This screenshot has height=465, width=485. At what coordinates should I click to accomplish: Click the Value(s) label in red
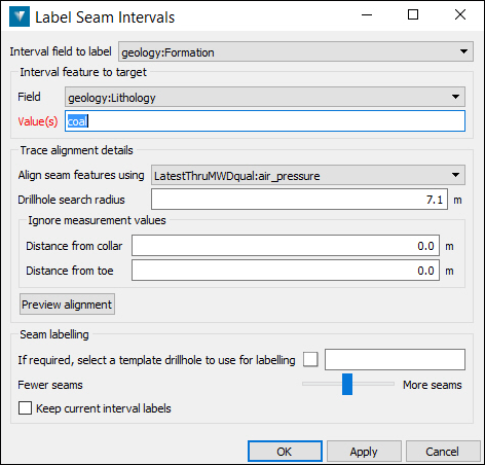pyautogui.click(x=38, y=121)
